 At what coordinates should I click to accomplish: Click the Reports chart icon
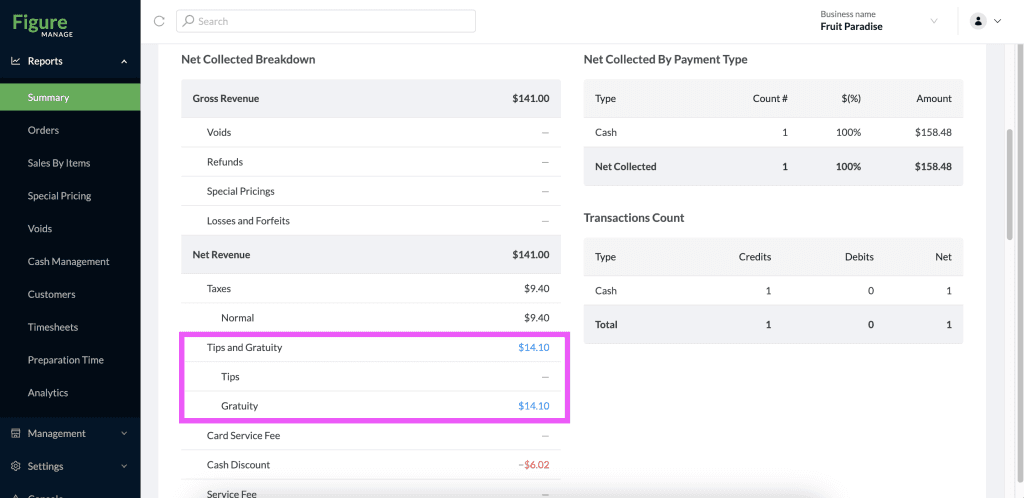16,61
